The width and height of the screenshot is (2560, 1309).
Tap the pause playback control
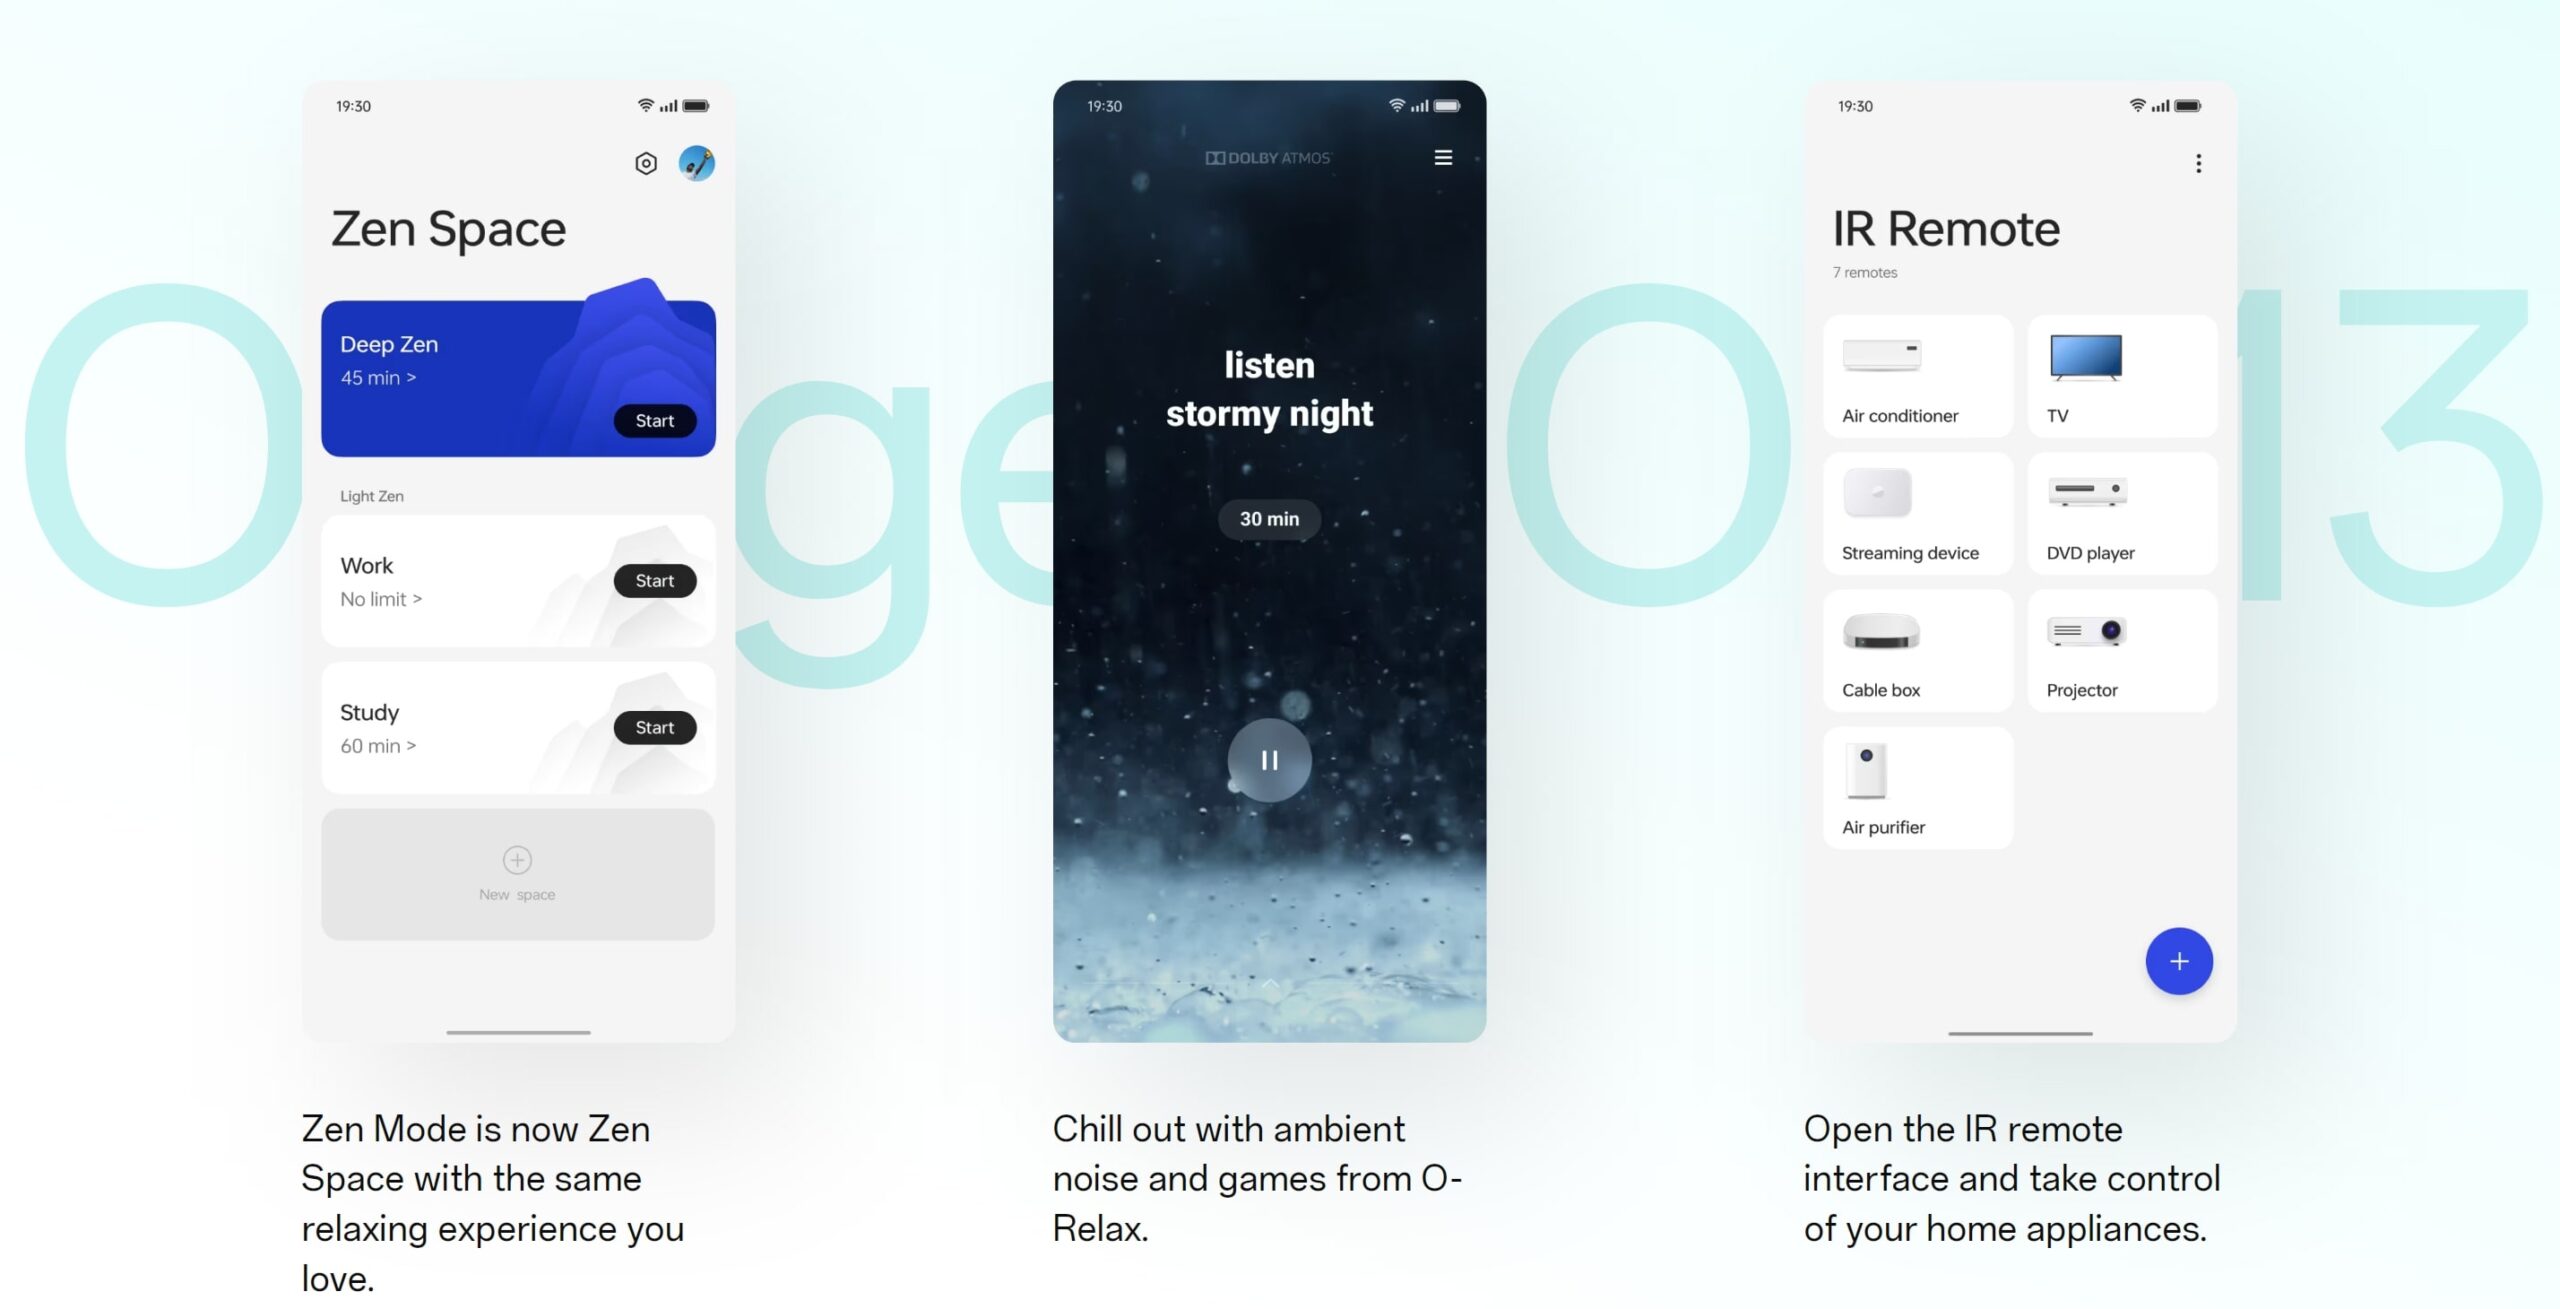pos(1268,758)
